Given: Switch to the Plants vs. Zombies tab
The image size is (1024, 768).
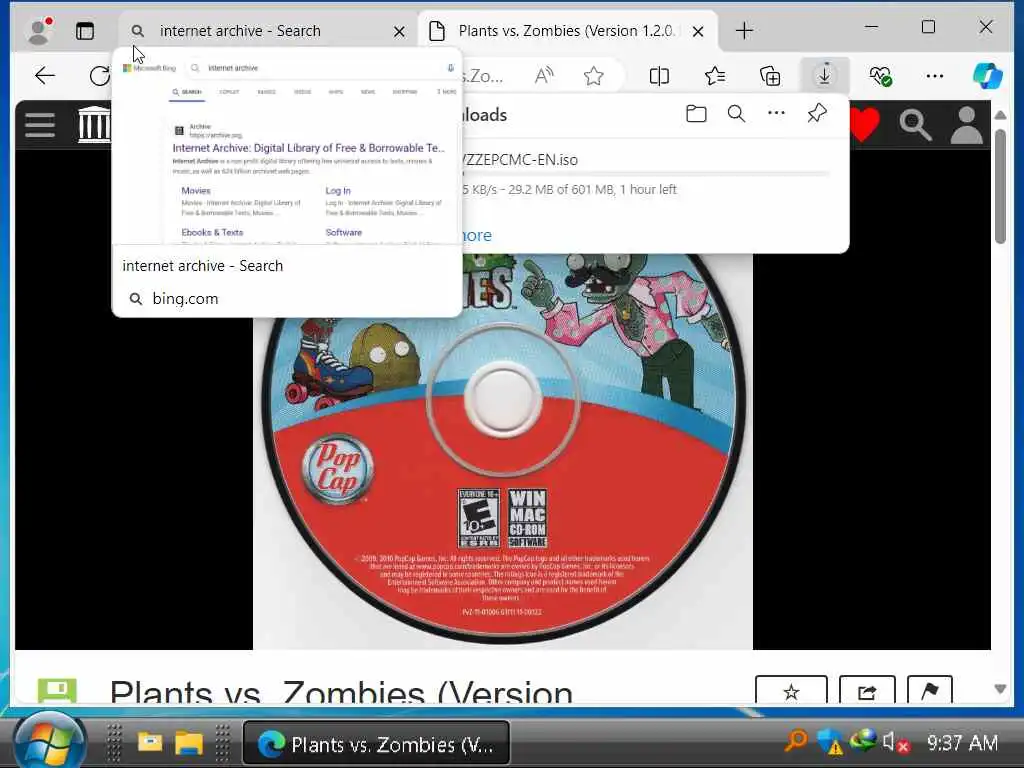Looking at the screenshot, I should [x=567, y=31].
